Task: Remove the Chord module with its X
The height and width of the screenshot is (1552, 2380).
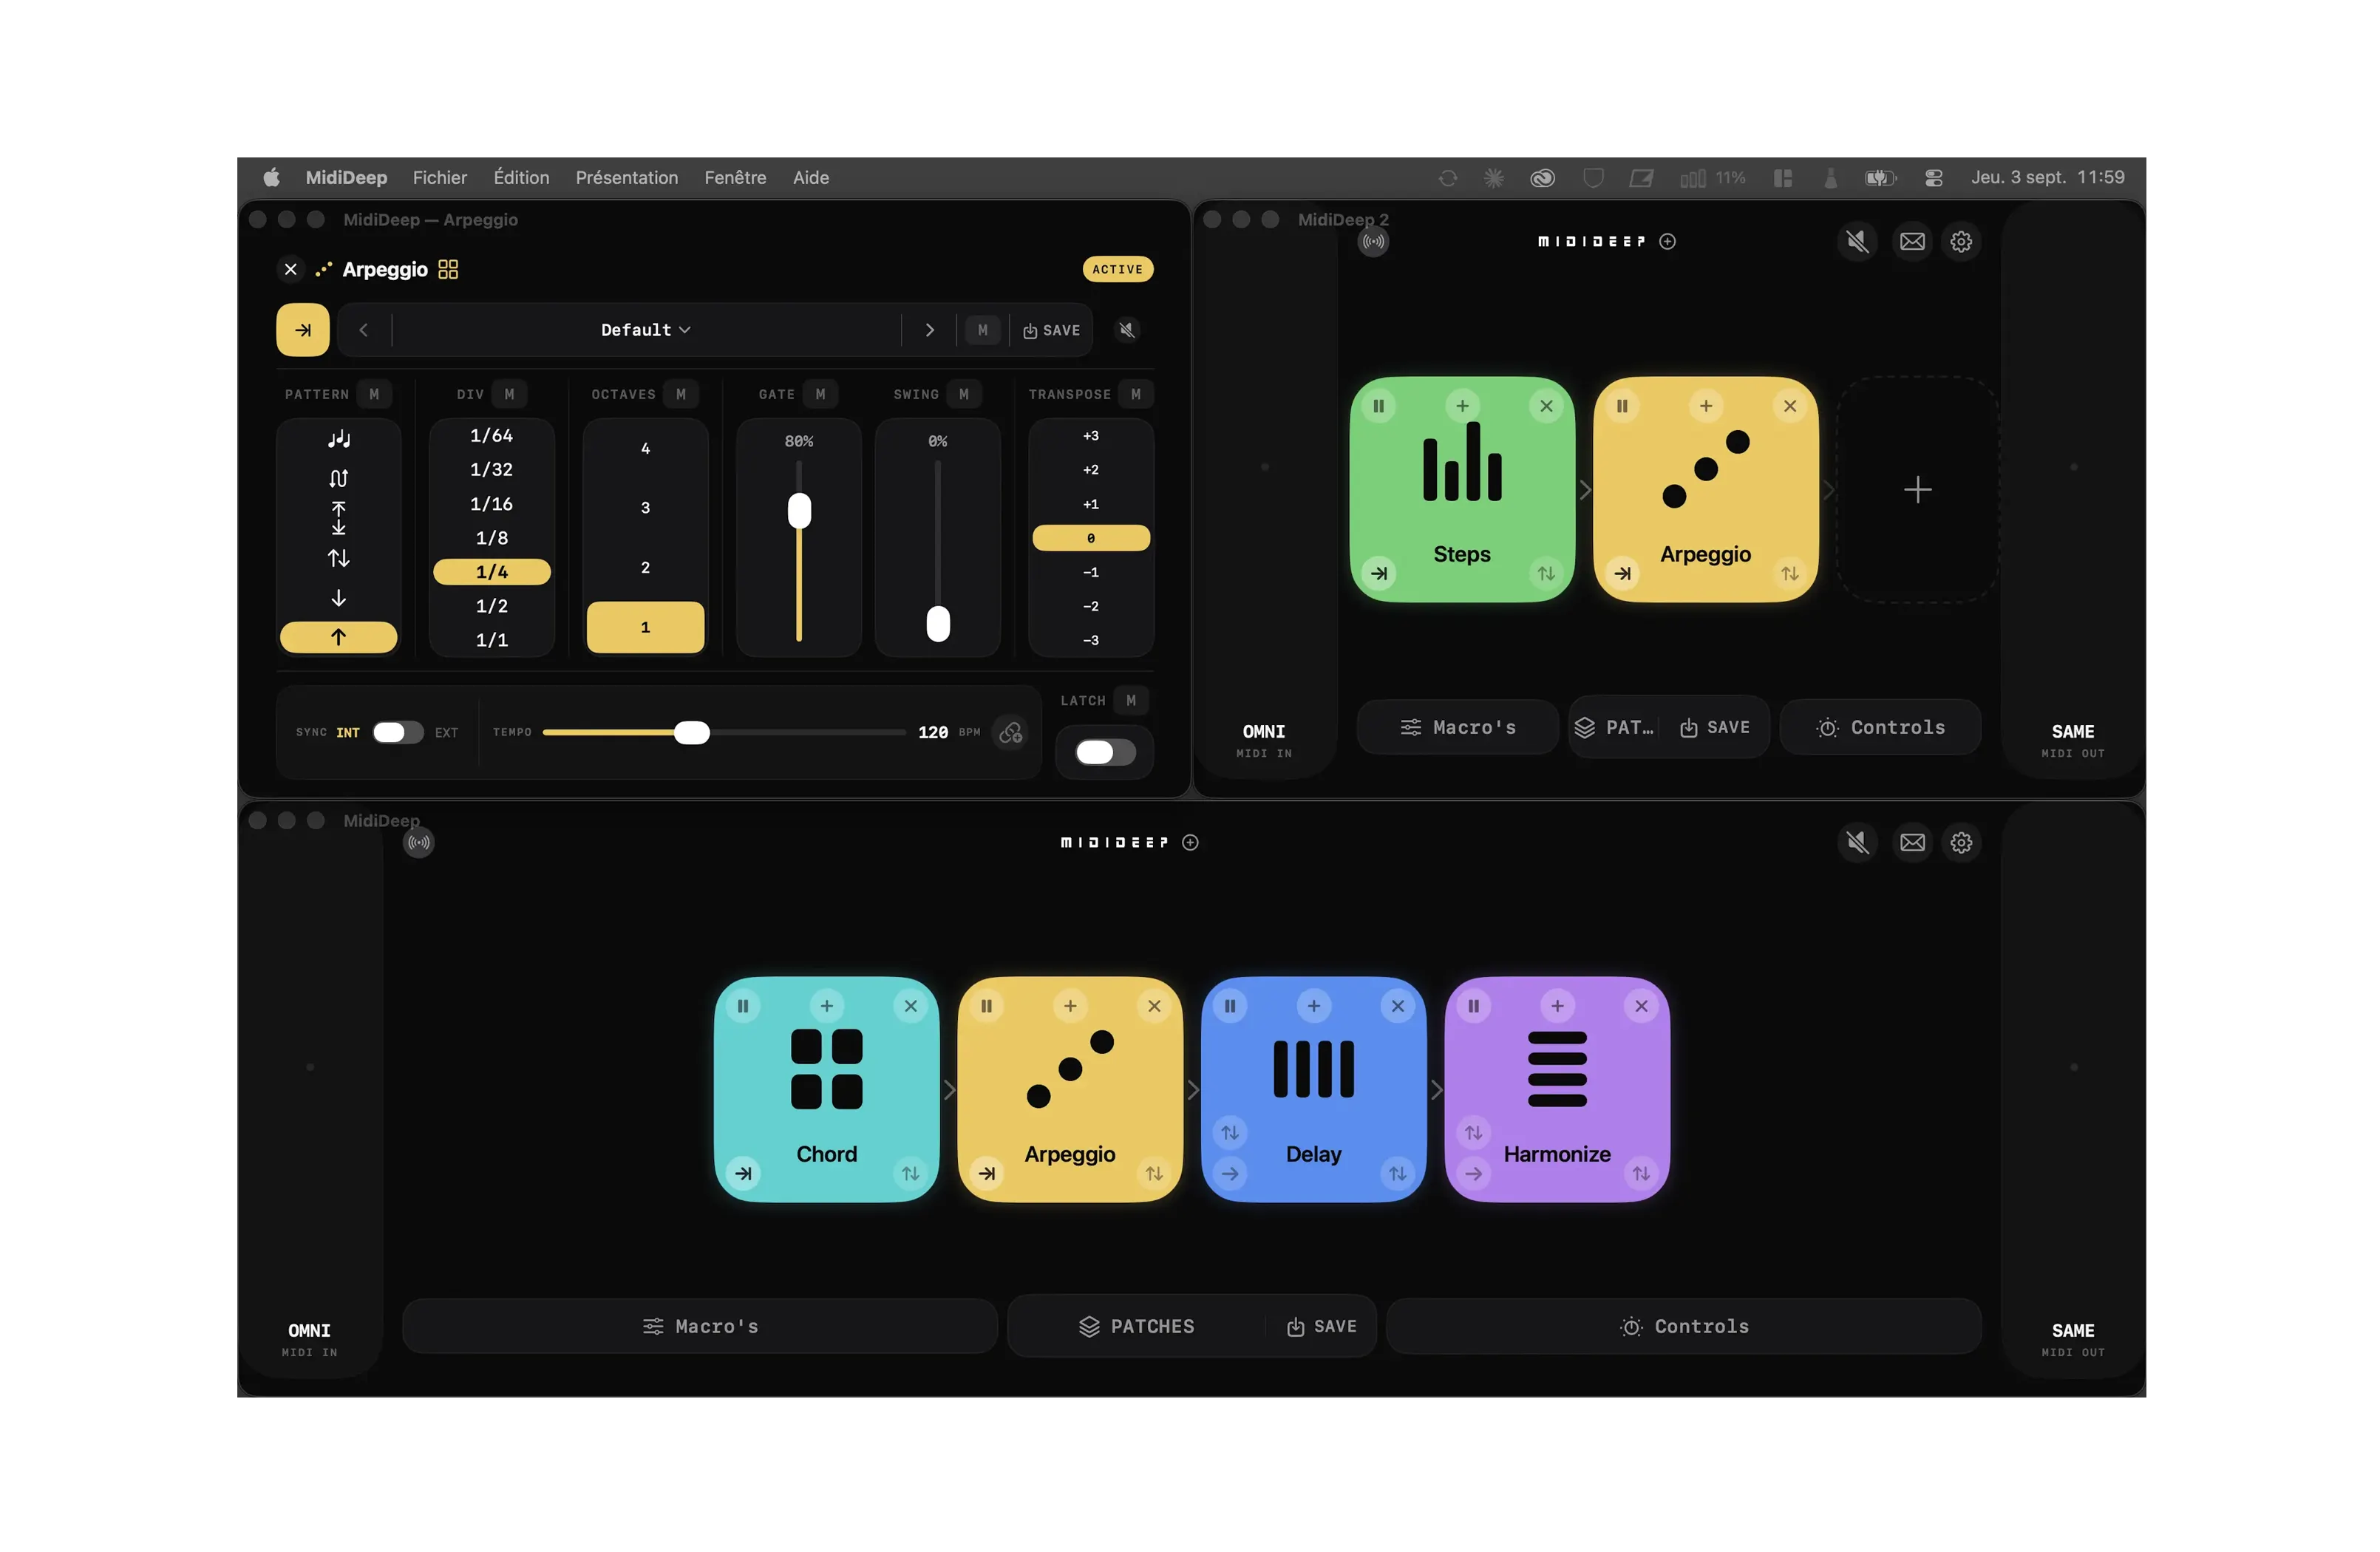Action: (x=911, y=1006)
